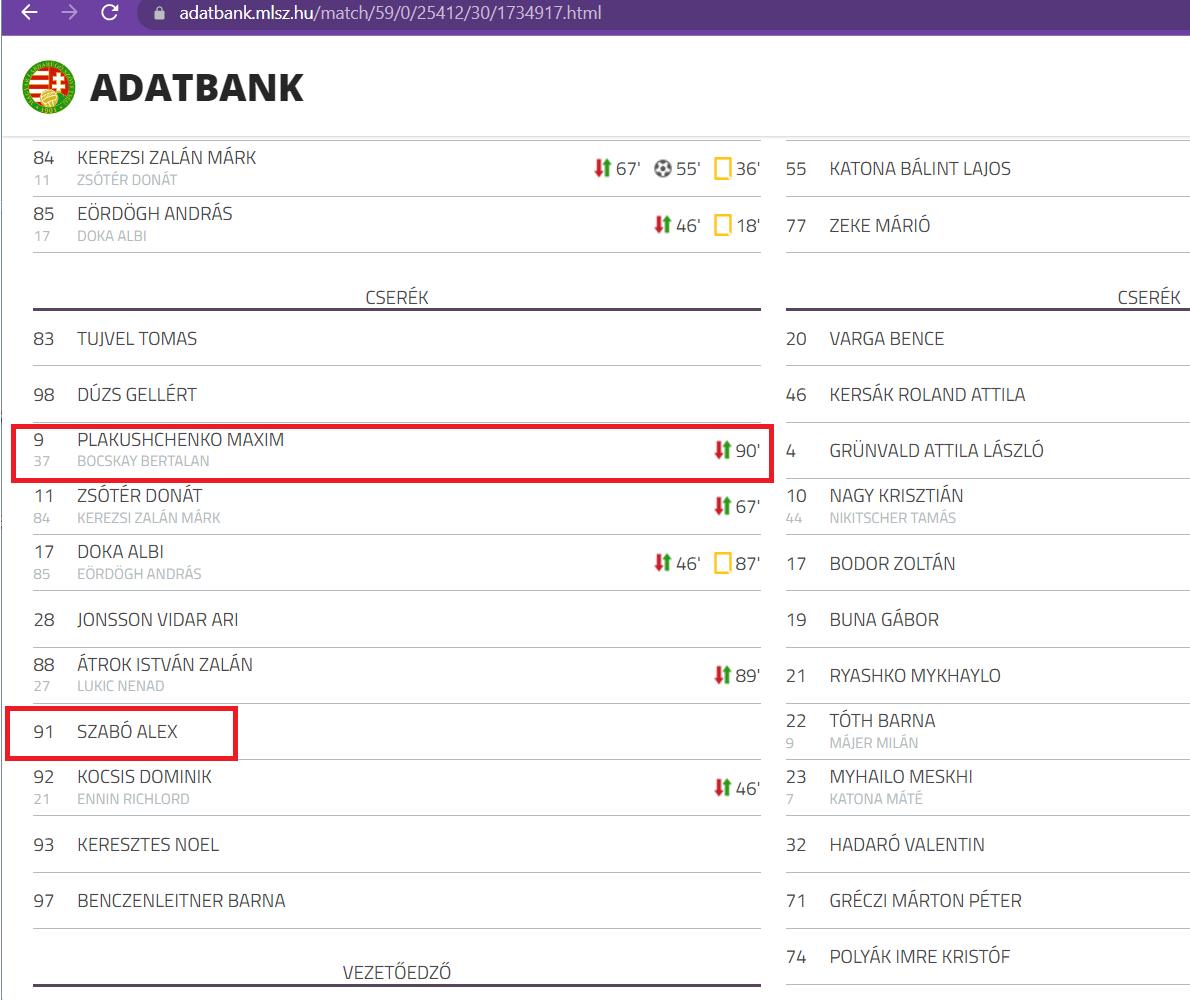
Task: Click the right-side CSERÉK heading
Action: (1148, 297)
